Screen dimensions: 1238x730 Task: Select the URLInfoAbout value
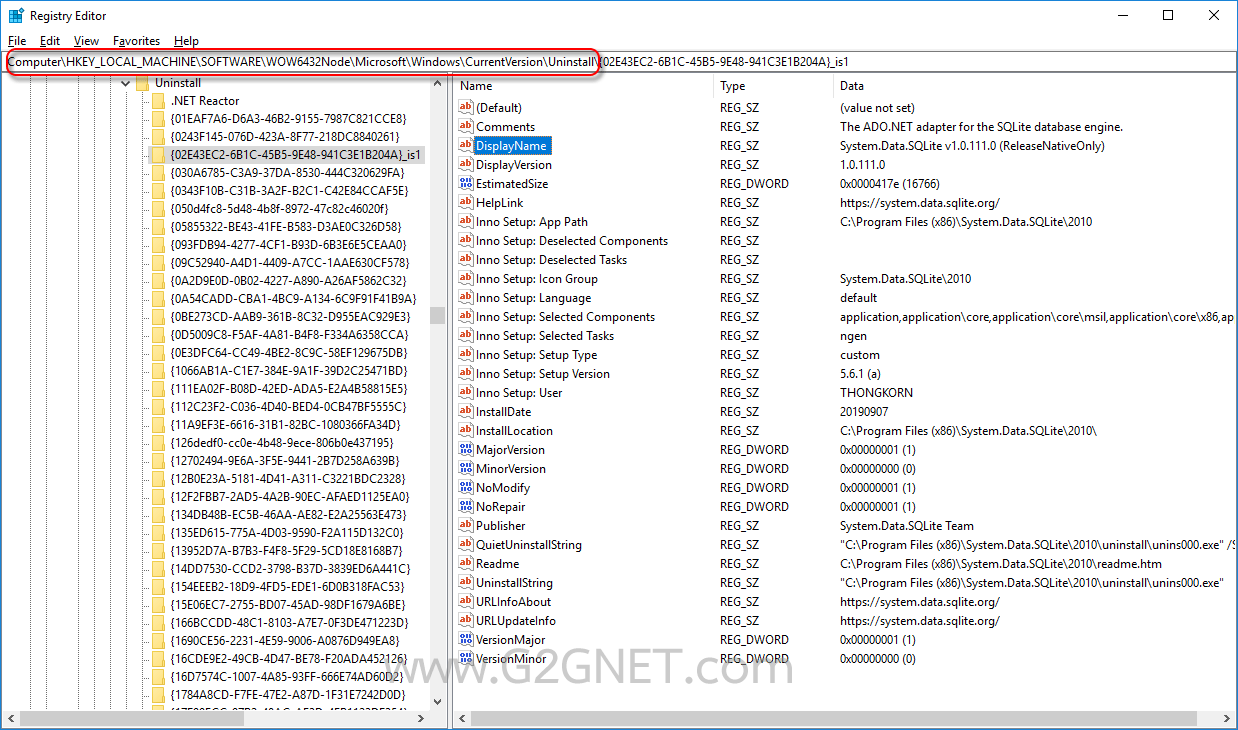(513, 601)
